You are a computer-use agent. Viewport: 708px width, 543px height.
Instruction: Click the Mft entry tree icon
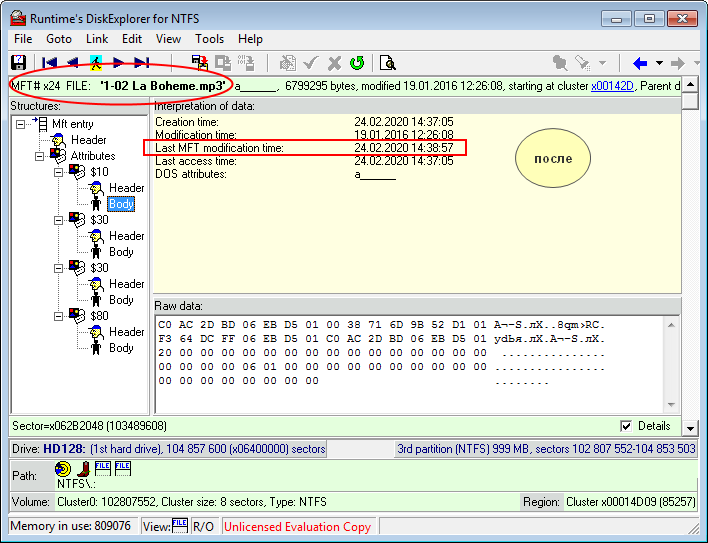point(40,123)
